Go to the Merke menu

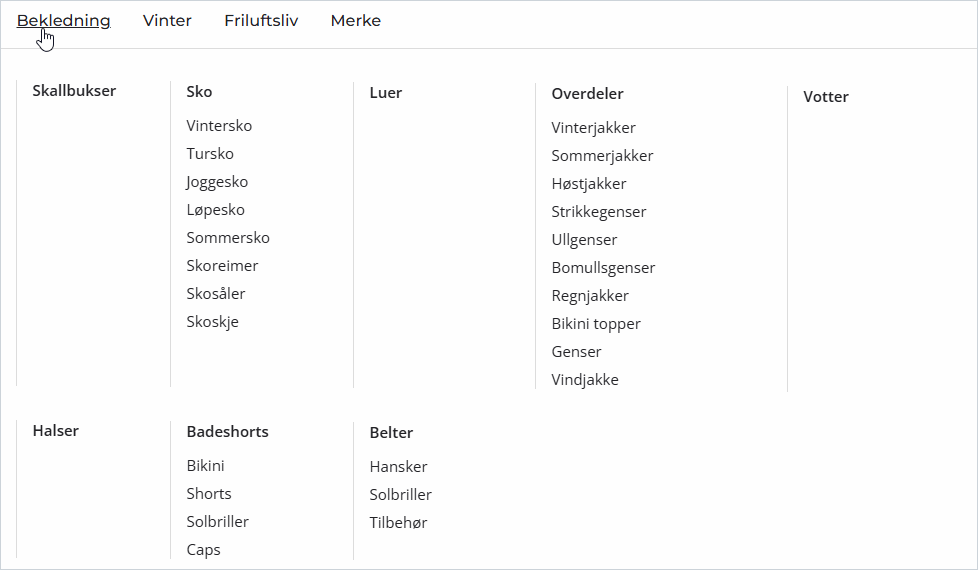(x=355, y=21)
